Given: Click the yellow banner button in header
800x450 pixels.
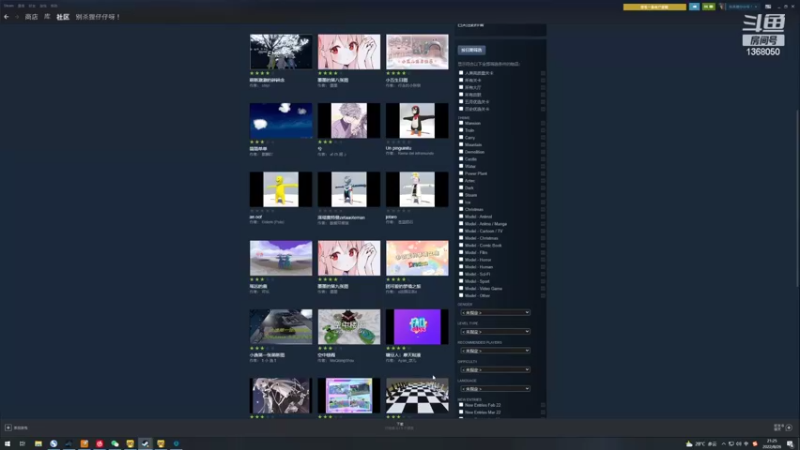Looking at the screenshot, I should (x=655, y=7).
